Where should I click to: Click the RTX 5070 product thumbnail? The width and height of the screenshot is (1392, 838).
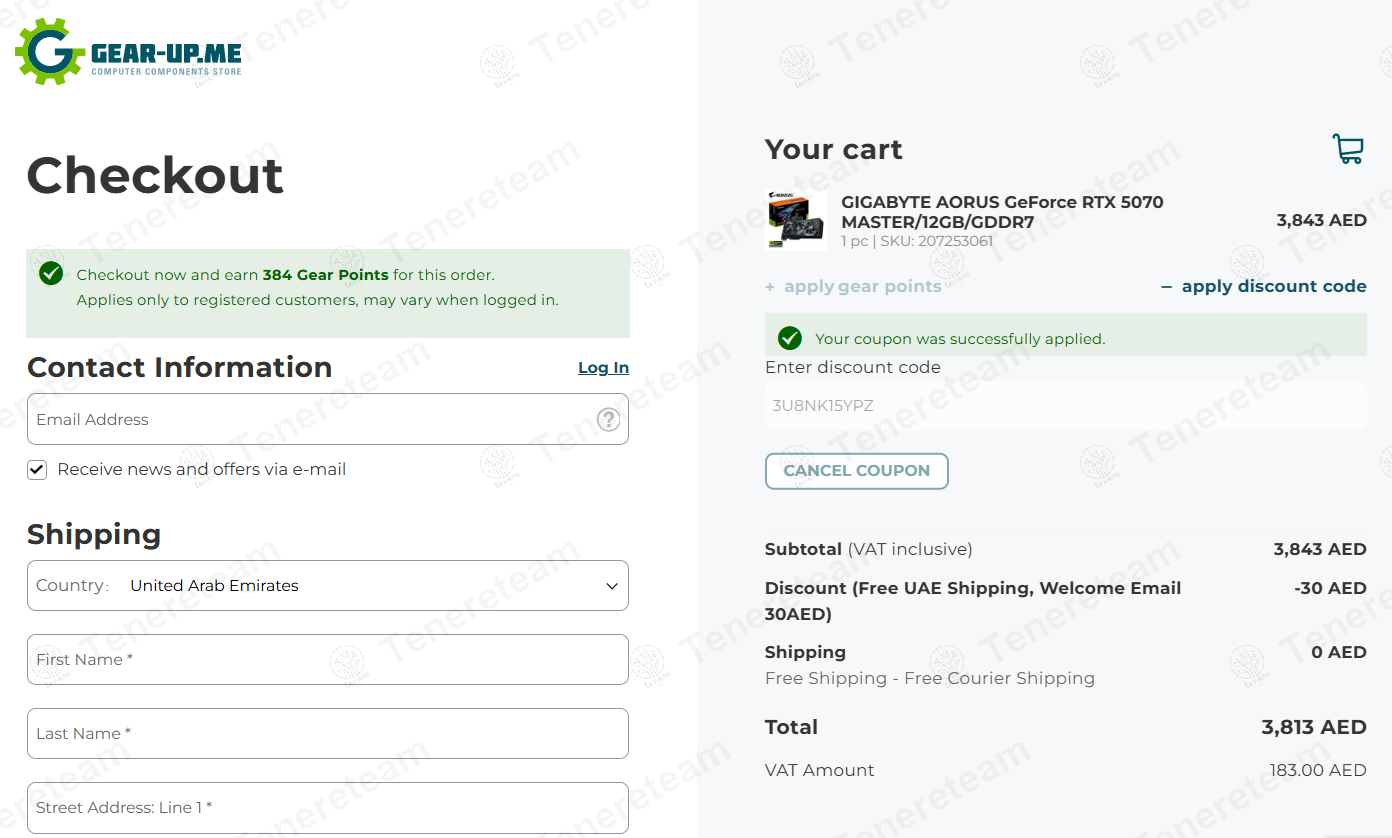point(796,220)
